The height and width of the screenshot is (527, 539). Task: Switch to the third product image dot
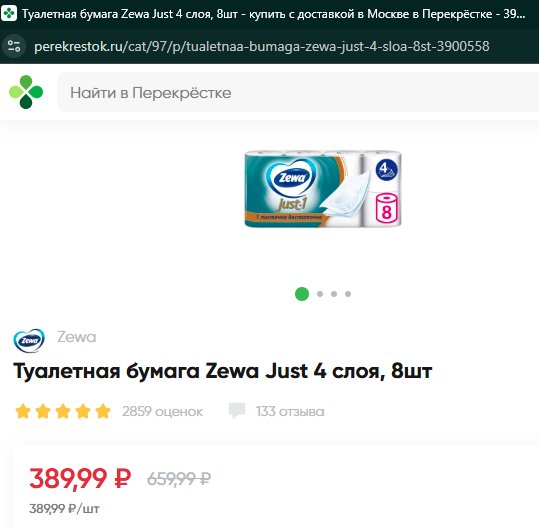coord(334,294)
